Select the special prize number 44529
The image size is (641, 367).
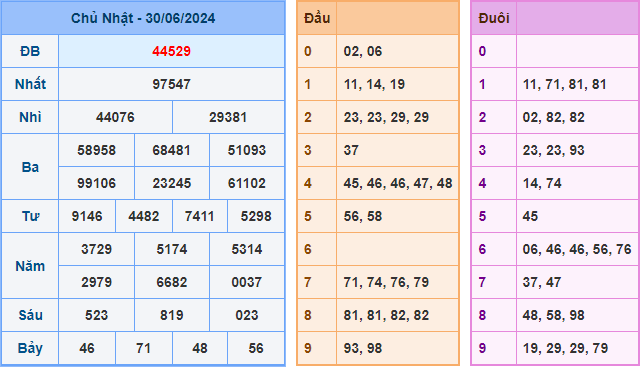(x=171, y=51)
